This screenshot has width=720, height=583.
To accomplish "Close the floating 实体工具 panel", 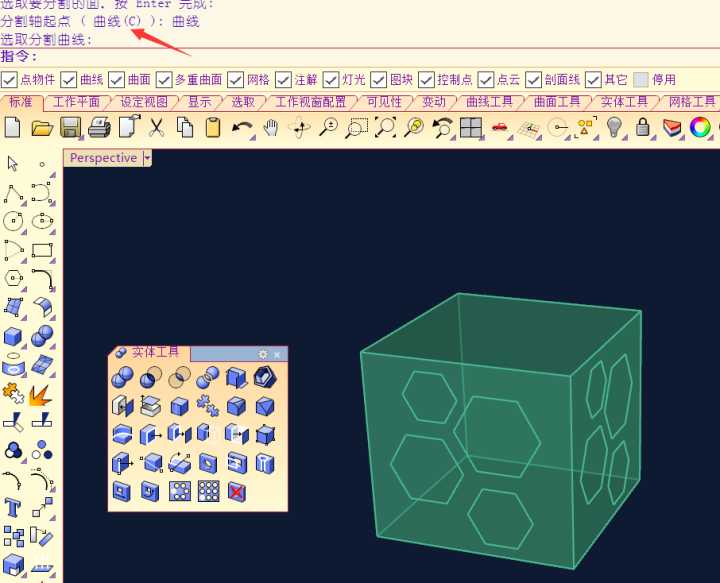I will pos(277,354).
